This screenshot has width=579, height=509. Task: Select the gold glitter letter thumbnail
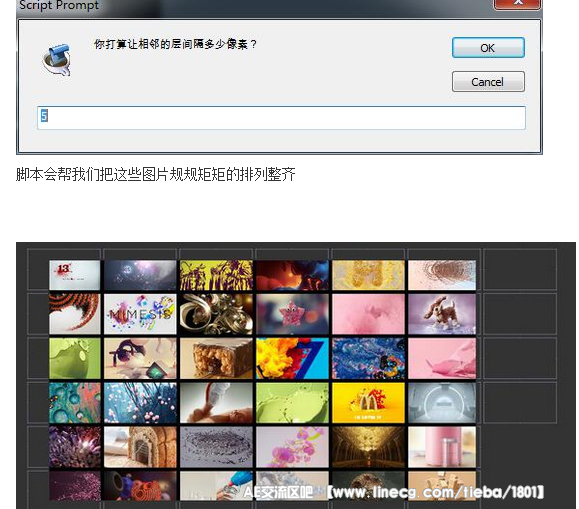[369, 275]
